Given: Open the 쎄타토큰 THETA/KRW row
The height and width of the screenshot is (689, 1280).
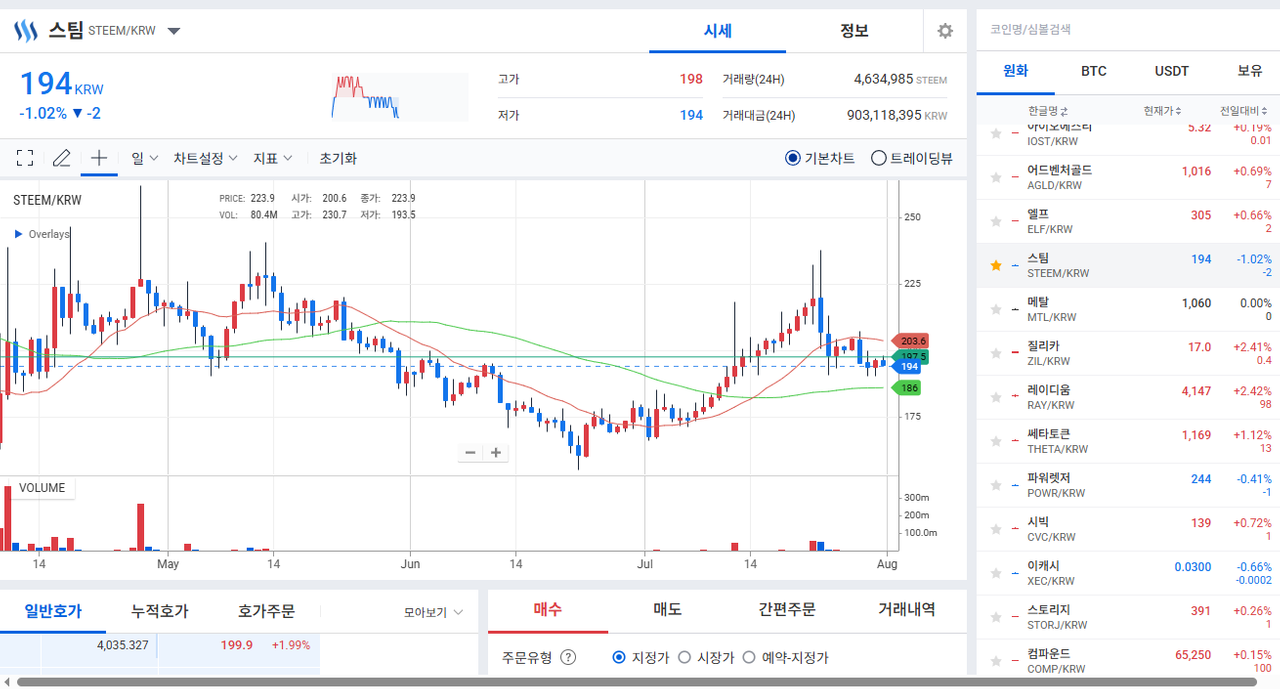Looking at the screenshot, I should (x=1128, y=441).
